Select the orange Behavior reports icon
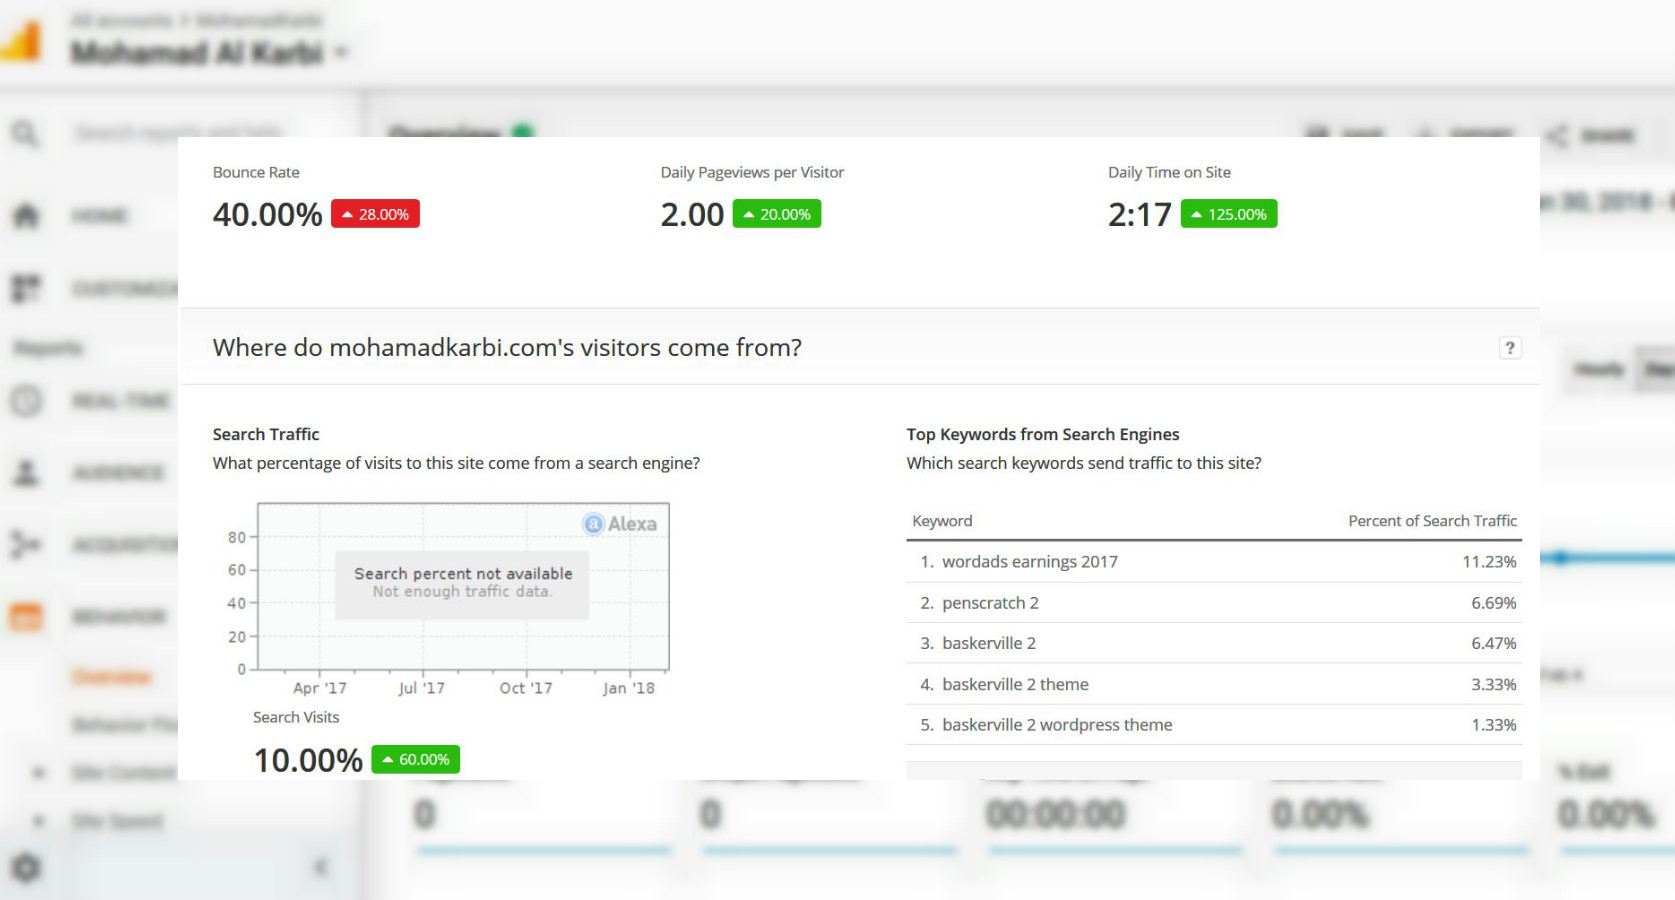This screenshot has height=900, width=1675. (26, 617)
